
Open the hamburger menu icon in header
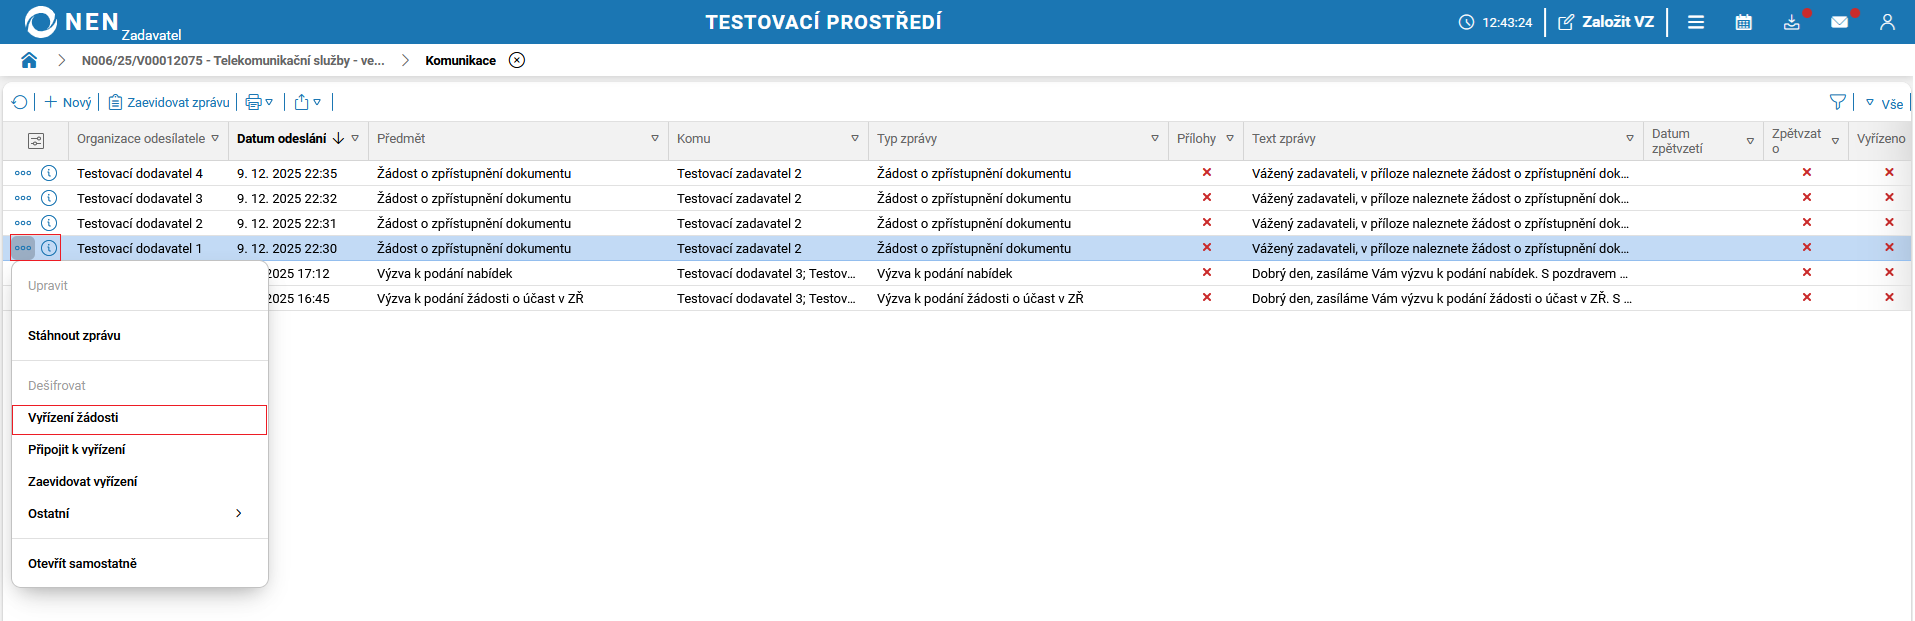click(x=1696, y=22)
